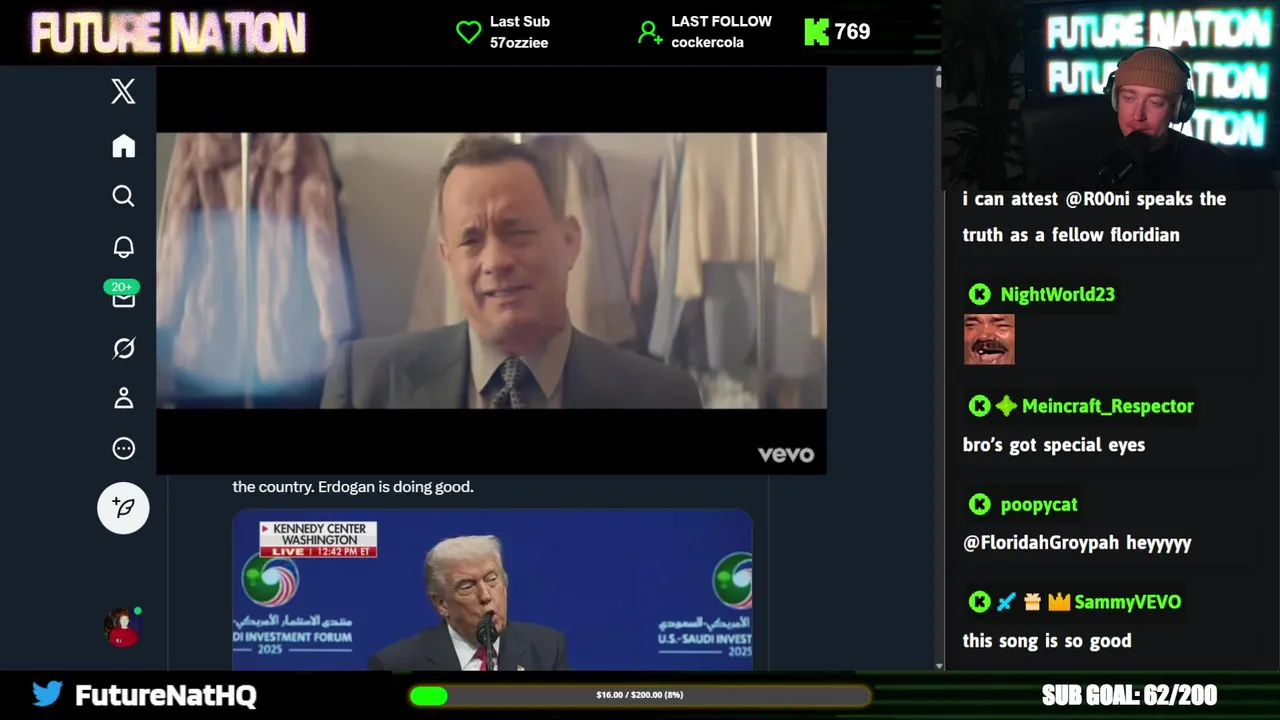1280x720 pixels.
Task: Click green badge beside poopycat
Action: tap(979, 505)
